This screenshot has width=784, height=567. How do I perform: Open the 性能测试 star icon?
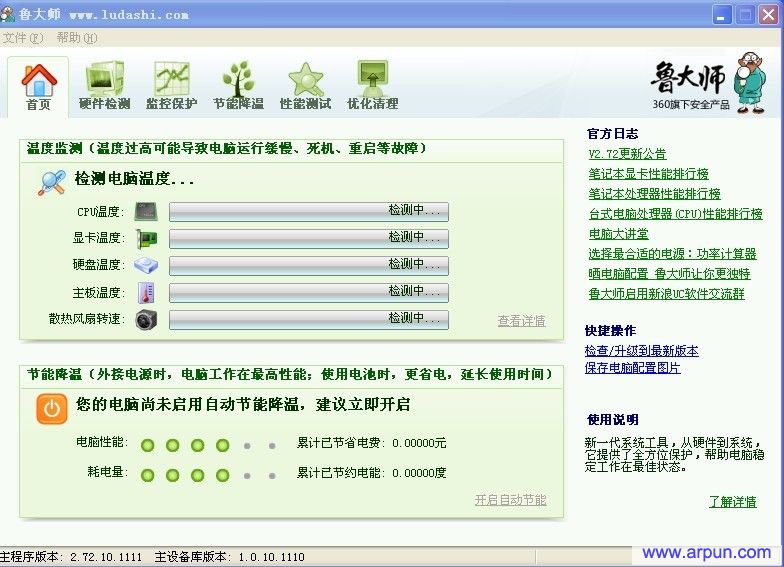306,79
